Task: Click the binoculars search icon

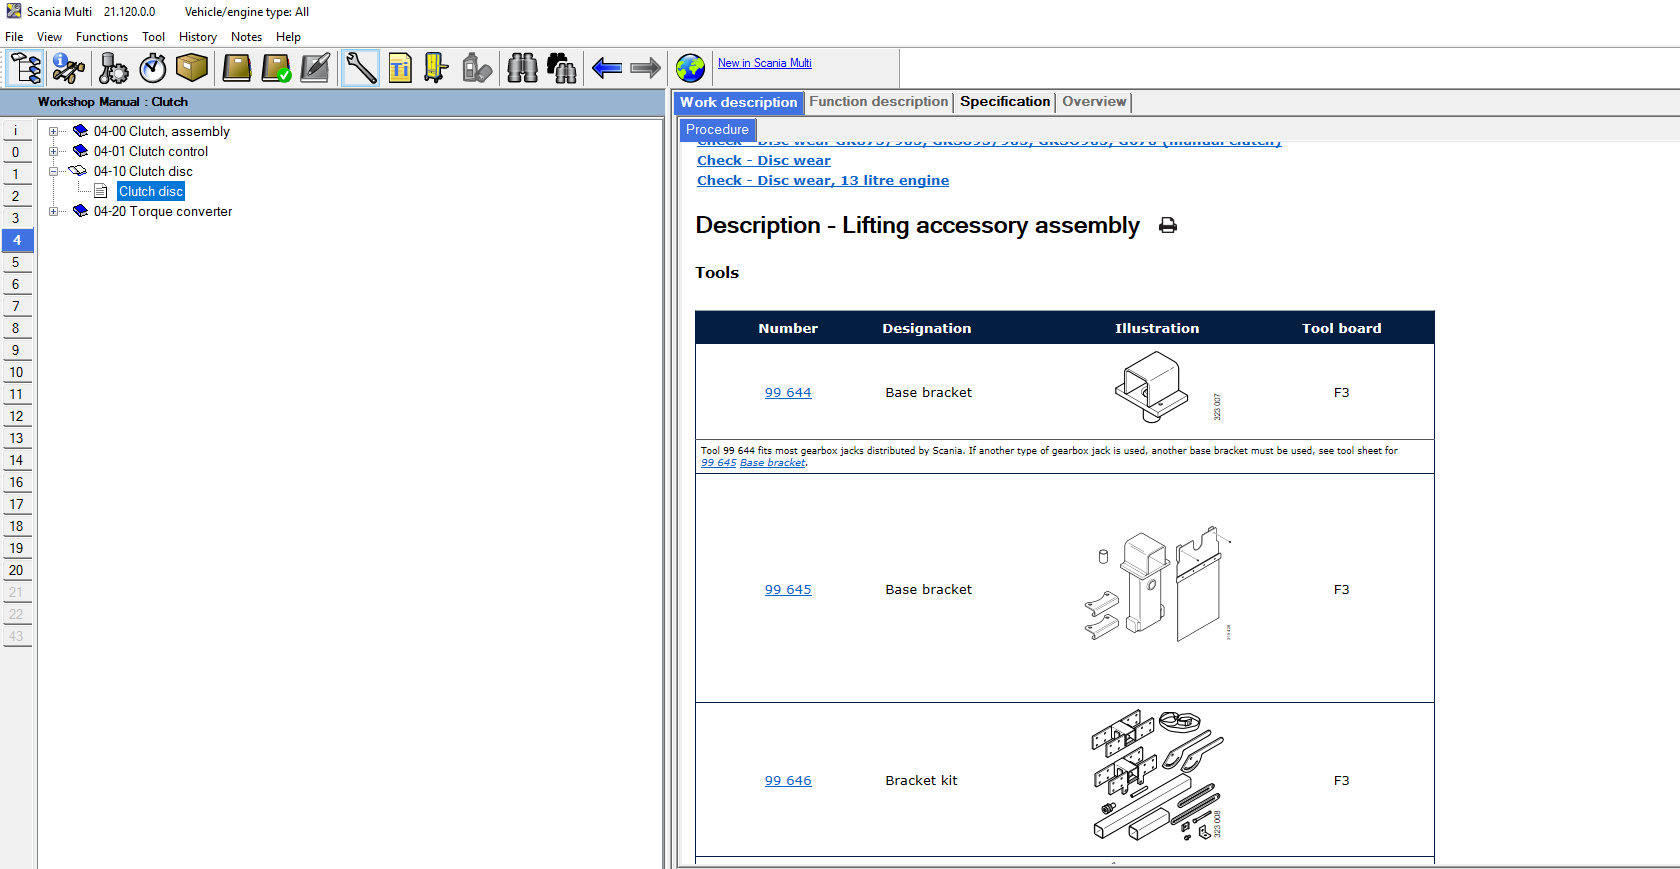Action: [522, 68]
